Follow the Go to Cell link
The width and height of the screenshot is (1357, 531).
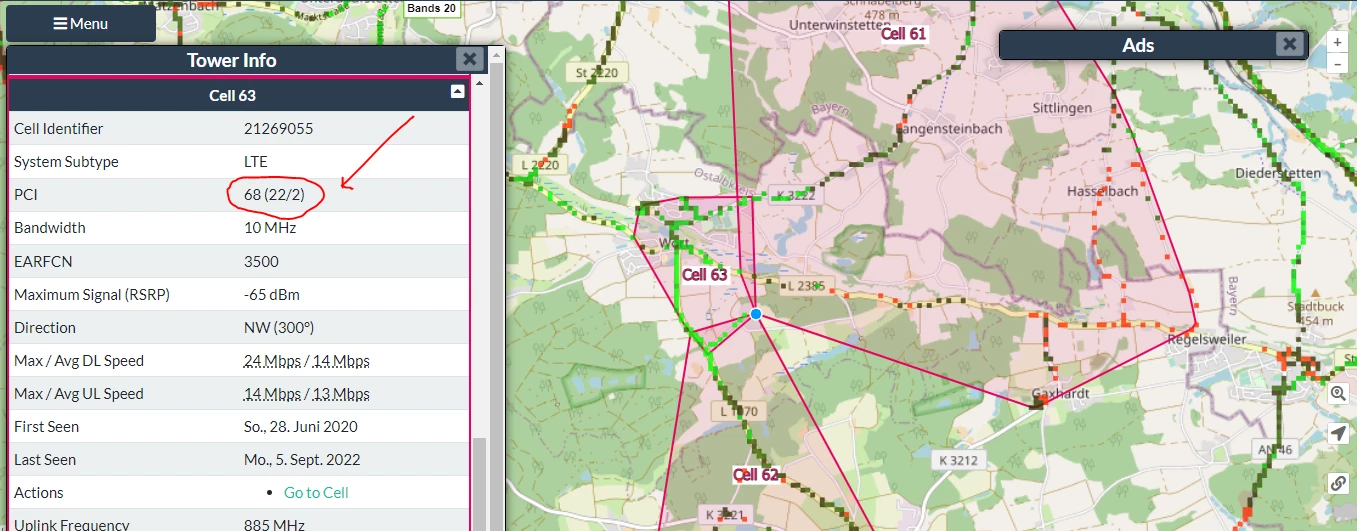click(x=316, y=492)
